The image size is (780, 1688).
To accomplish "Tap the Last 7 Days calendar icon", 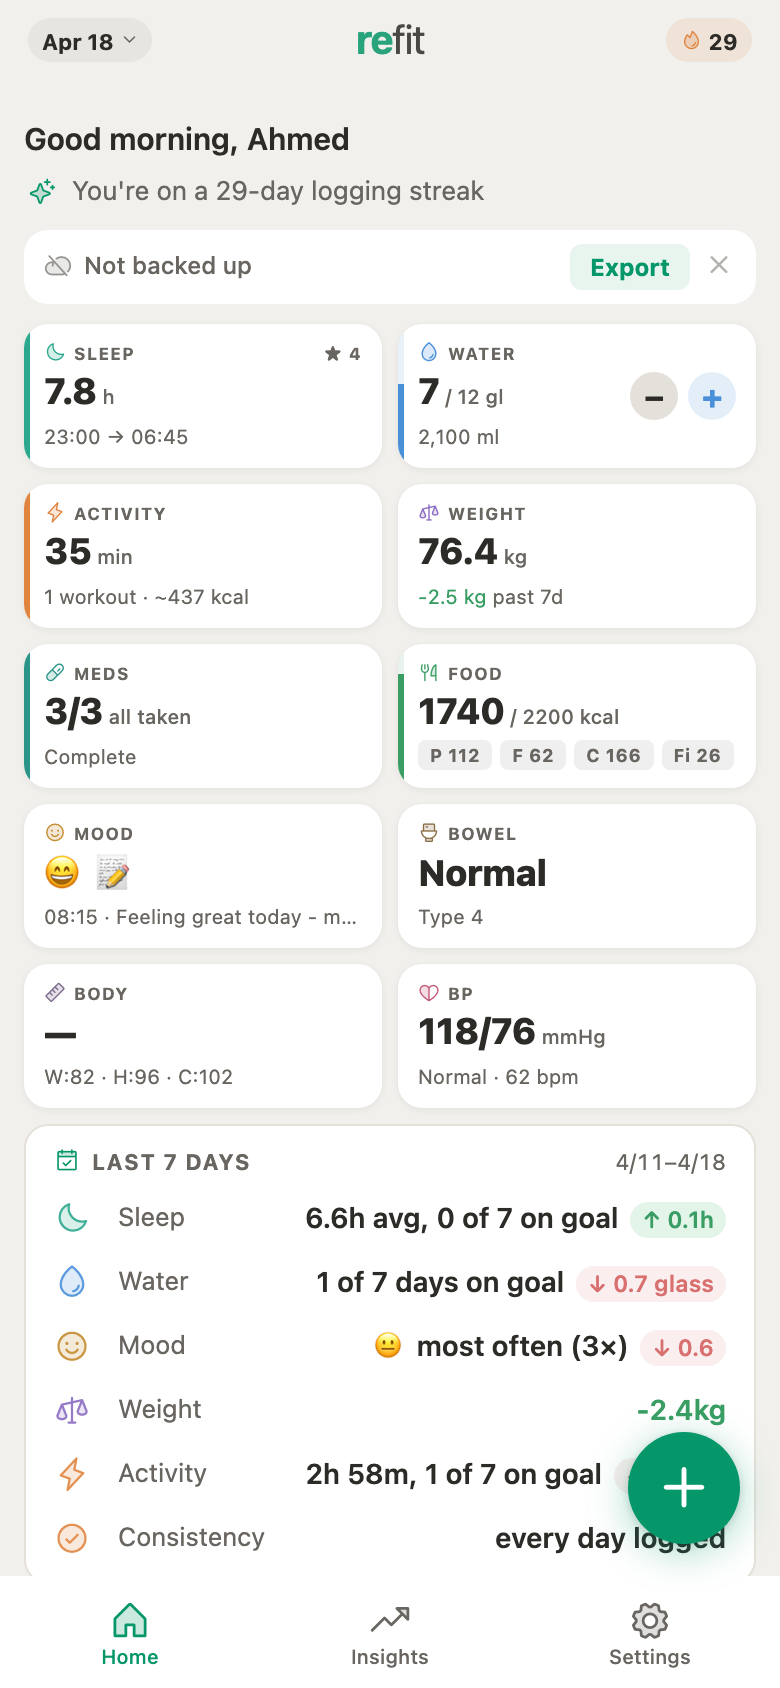I will point(67,1161).
